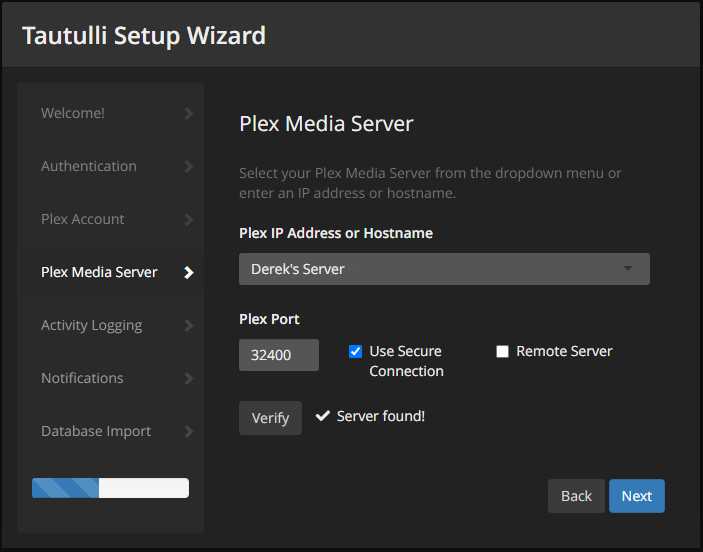This screenshot has width=703, height=552.
Task: Click chevron arrow beside Notifications
Action: [189, 378]
